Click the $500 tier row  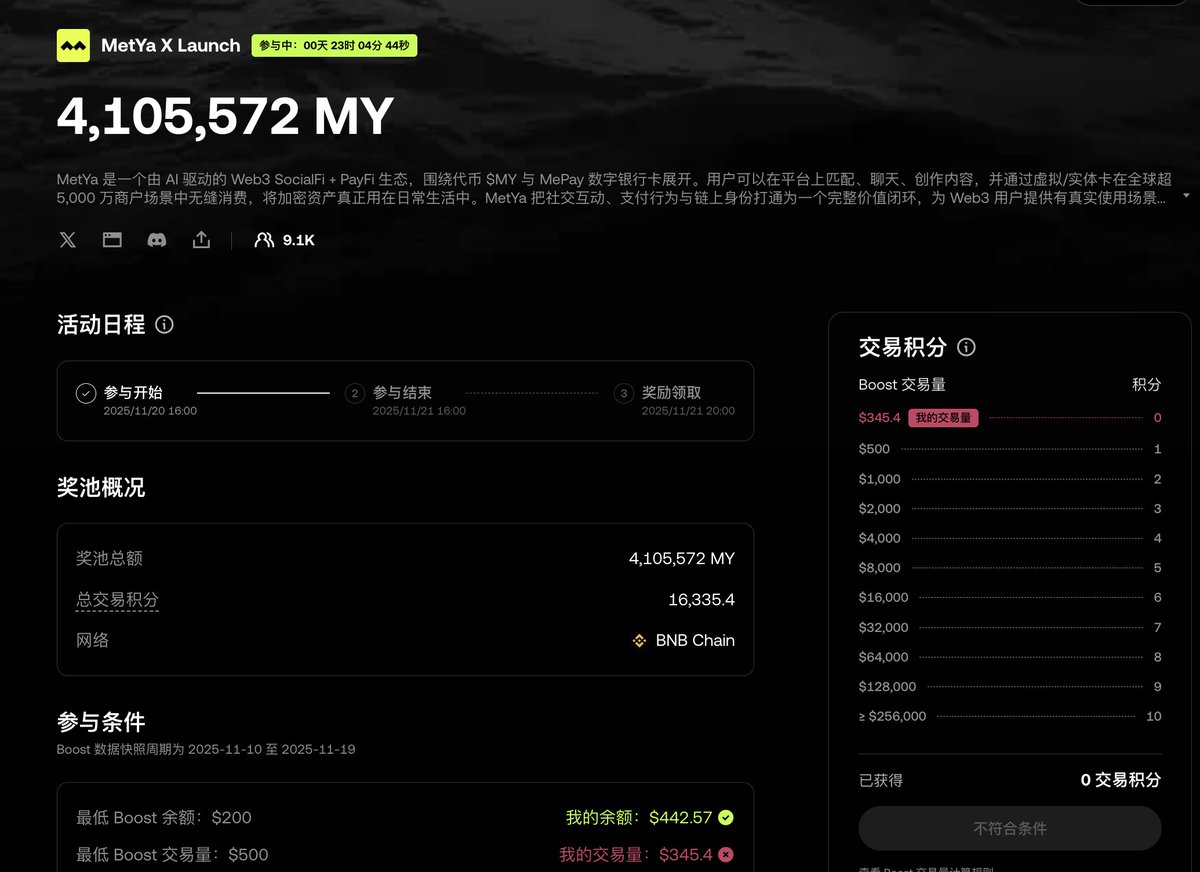click(1010, 449)
